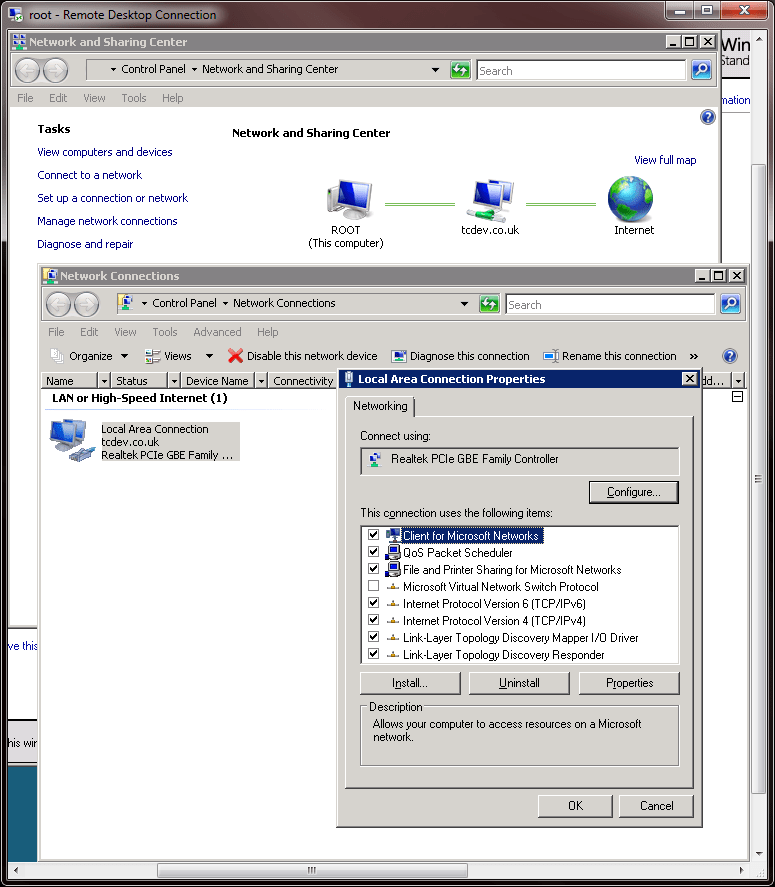Click Disable this network device
The image size is (775, 887).
pyautogui.click(x=303, y=356)
